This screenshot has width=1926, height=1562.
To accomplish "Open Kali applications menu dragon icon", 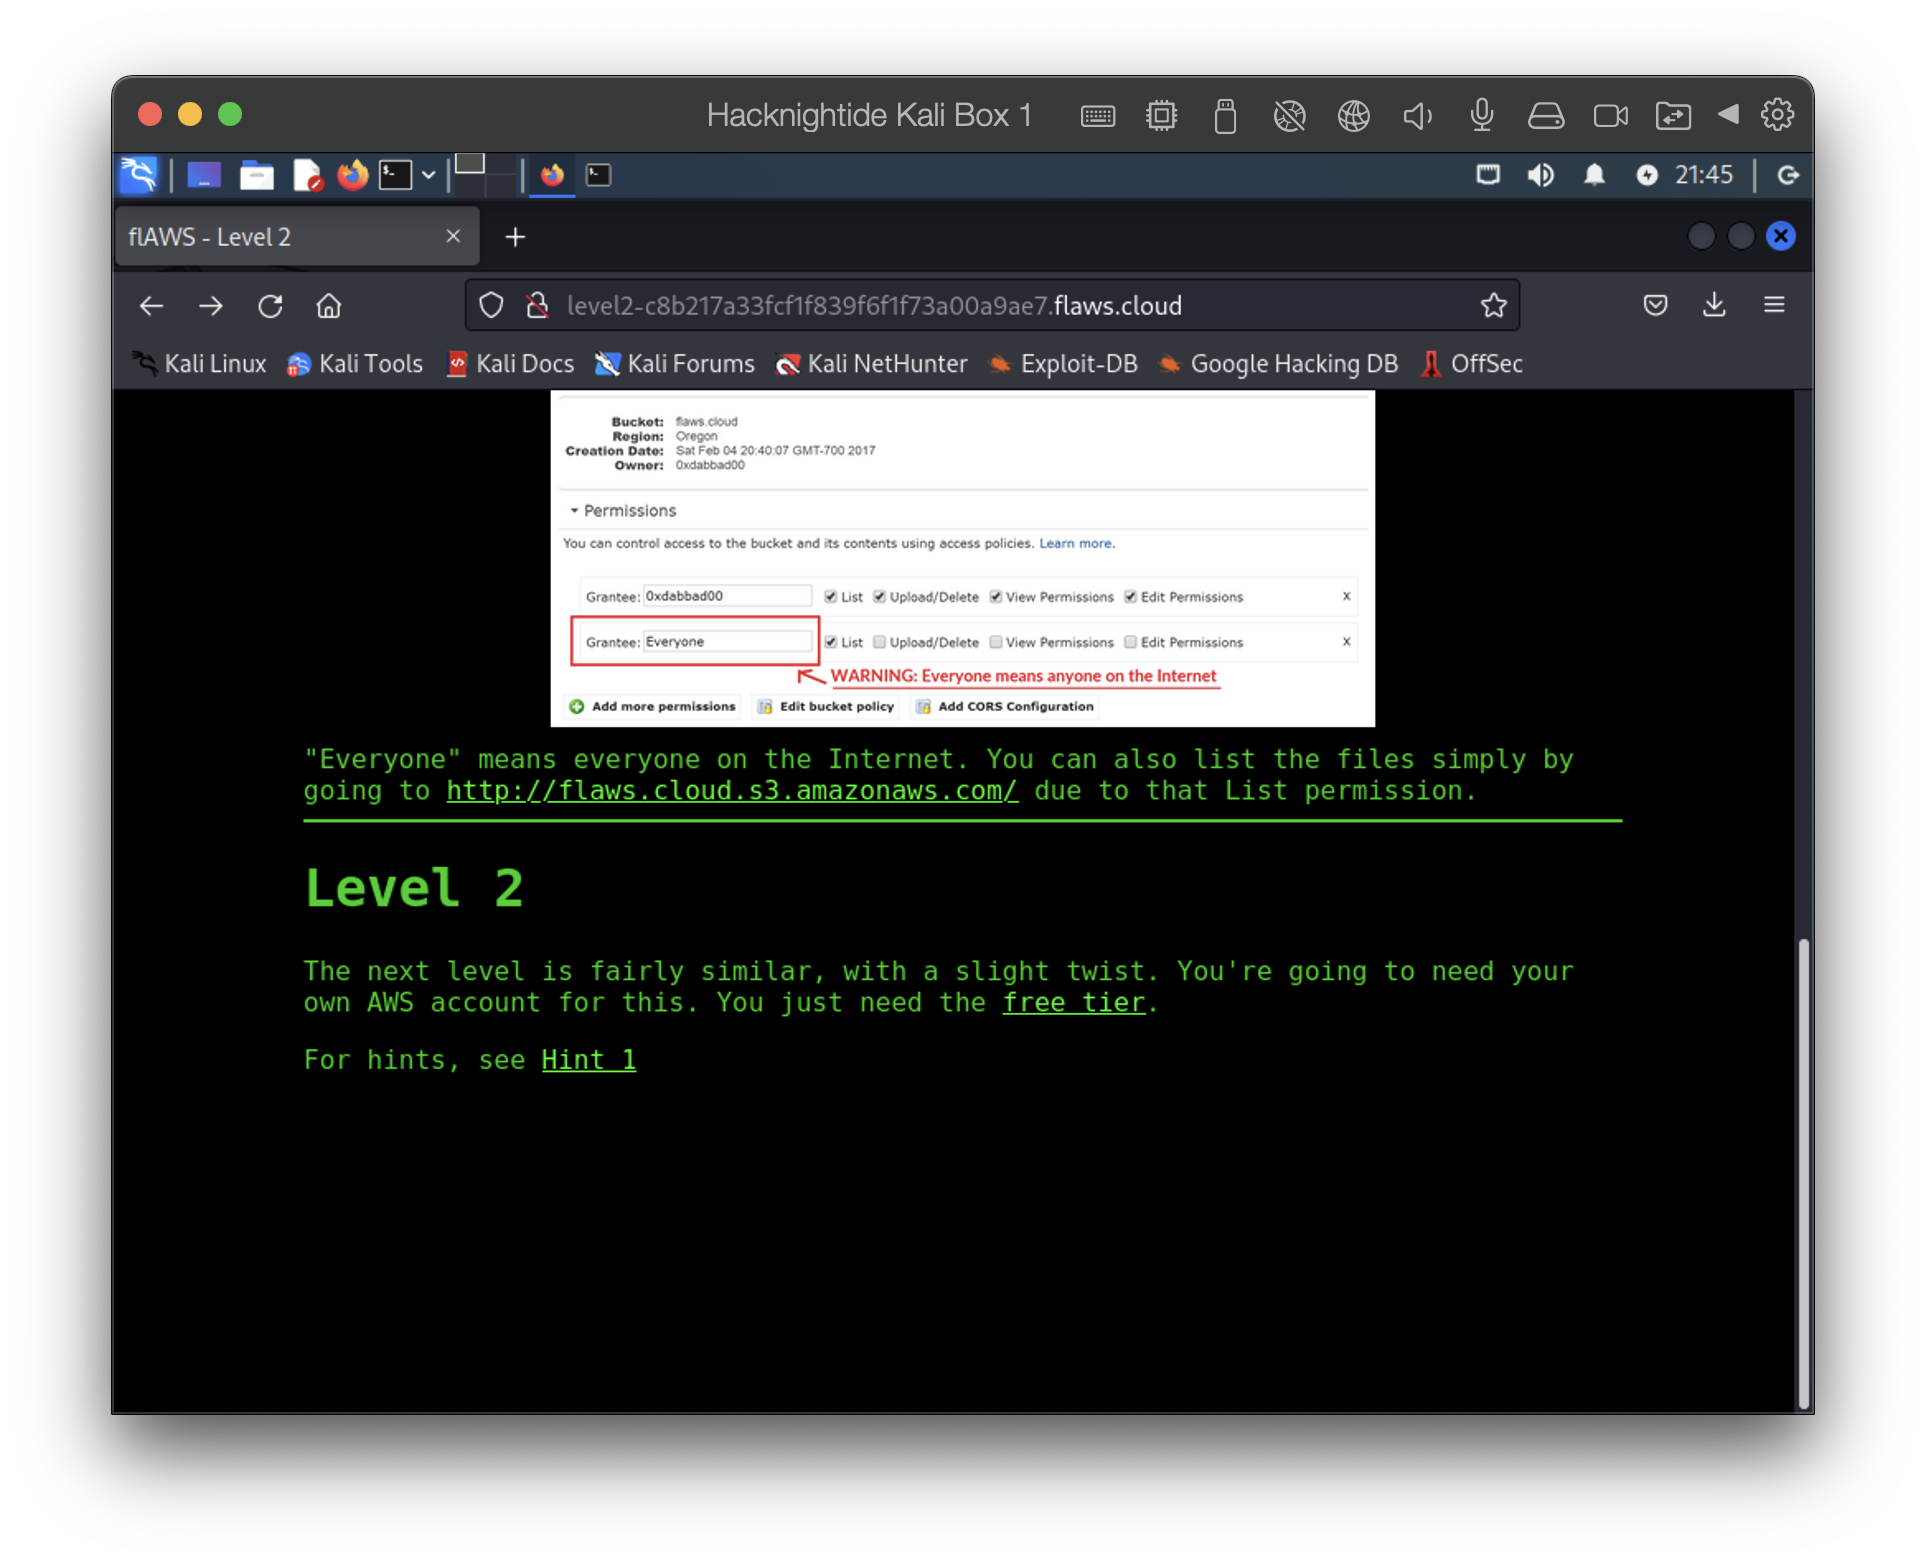I will click(x=139, y=175).
